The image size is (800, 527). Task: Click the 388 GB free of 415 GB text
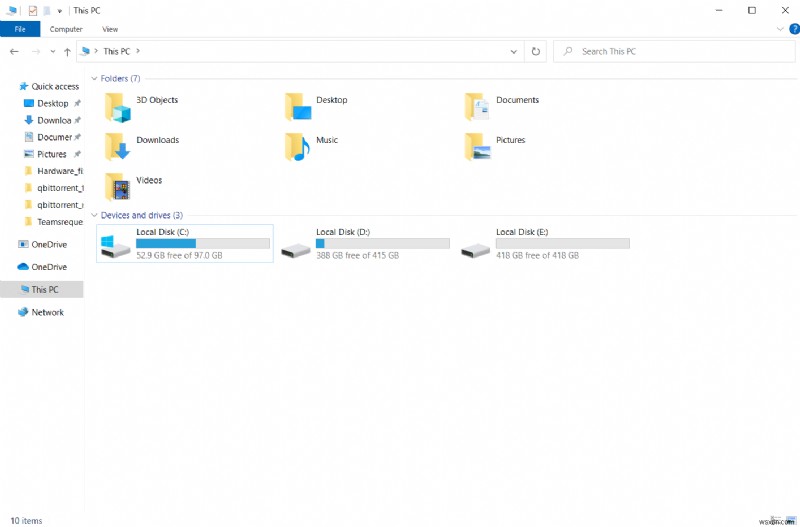(357, 255)
